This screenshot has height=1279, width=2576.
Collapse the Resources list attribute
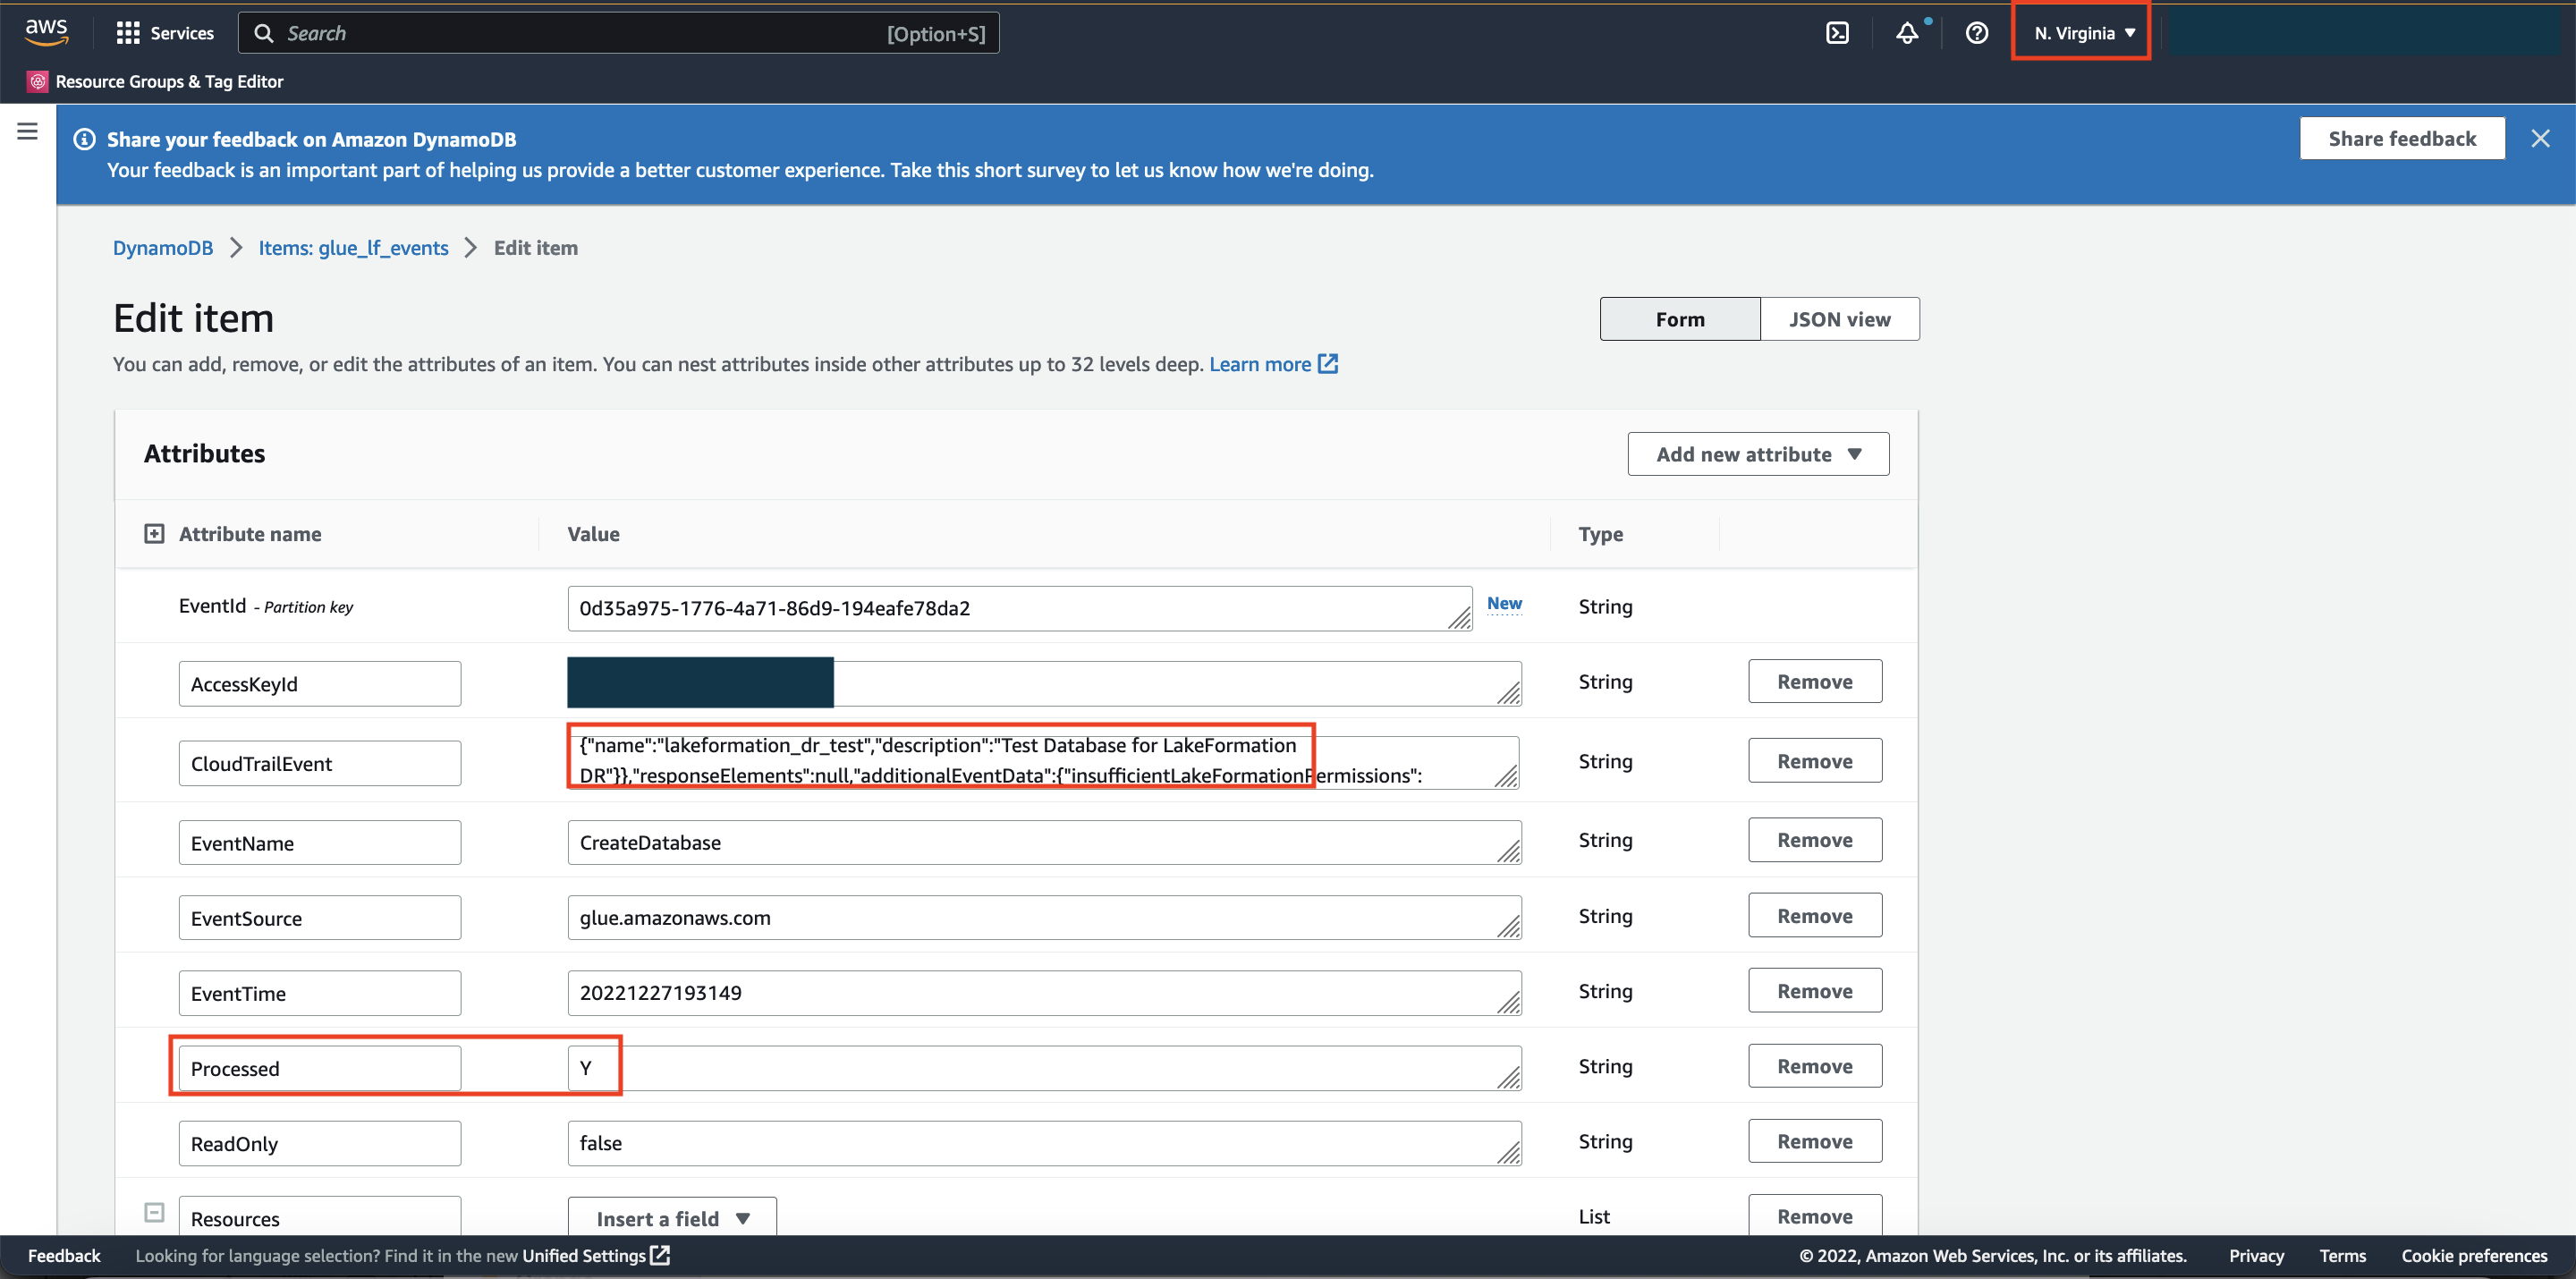(x=154, y=1212)
